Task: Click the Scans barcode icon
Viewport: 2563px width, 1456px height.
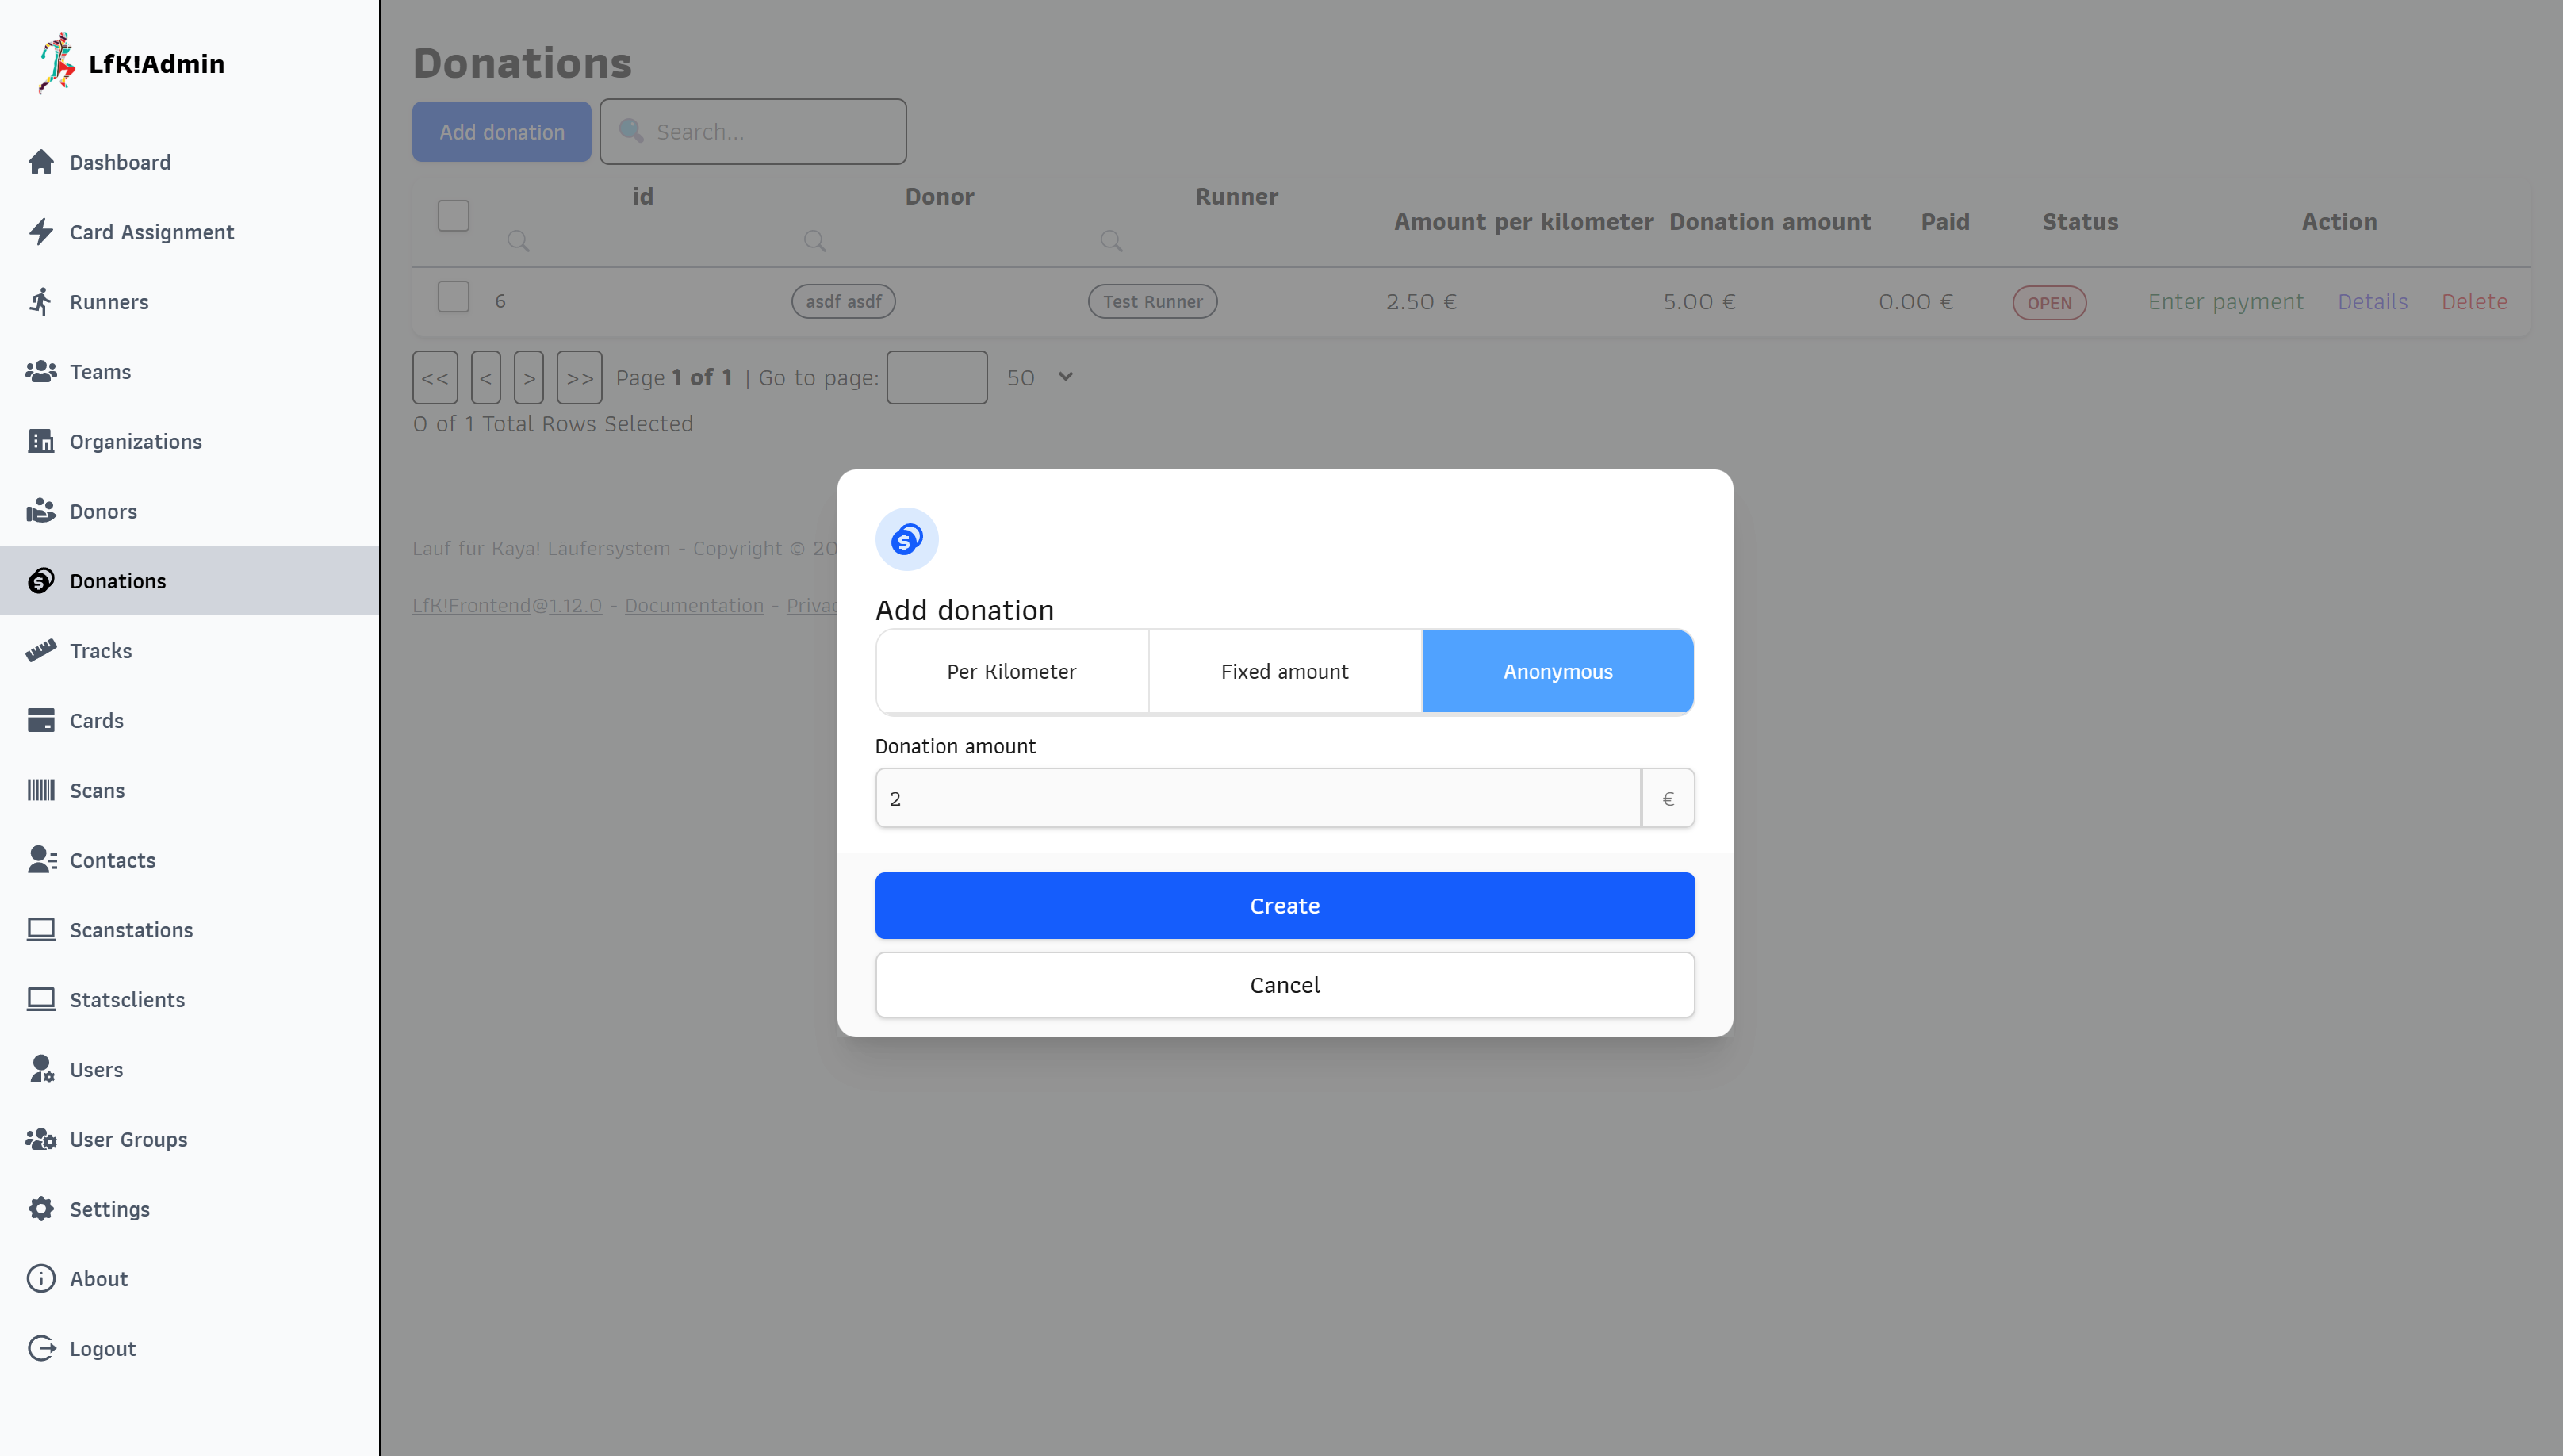Action: point(41,790)
